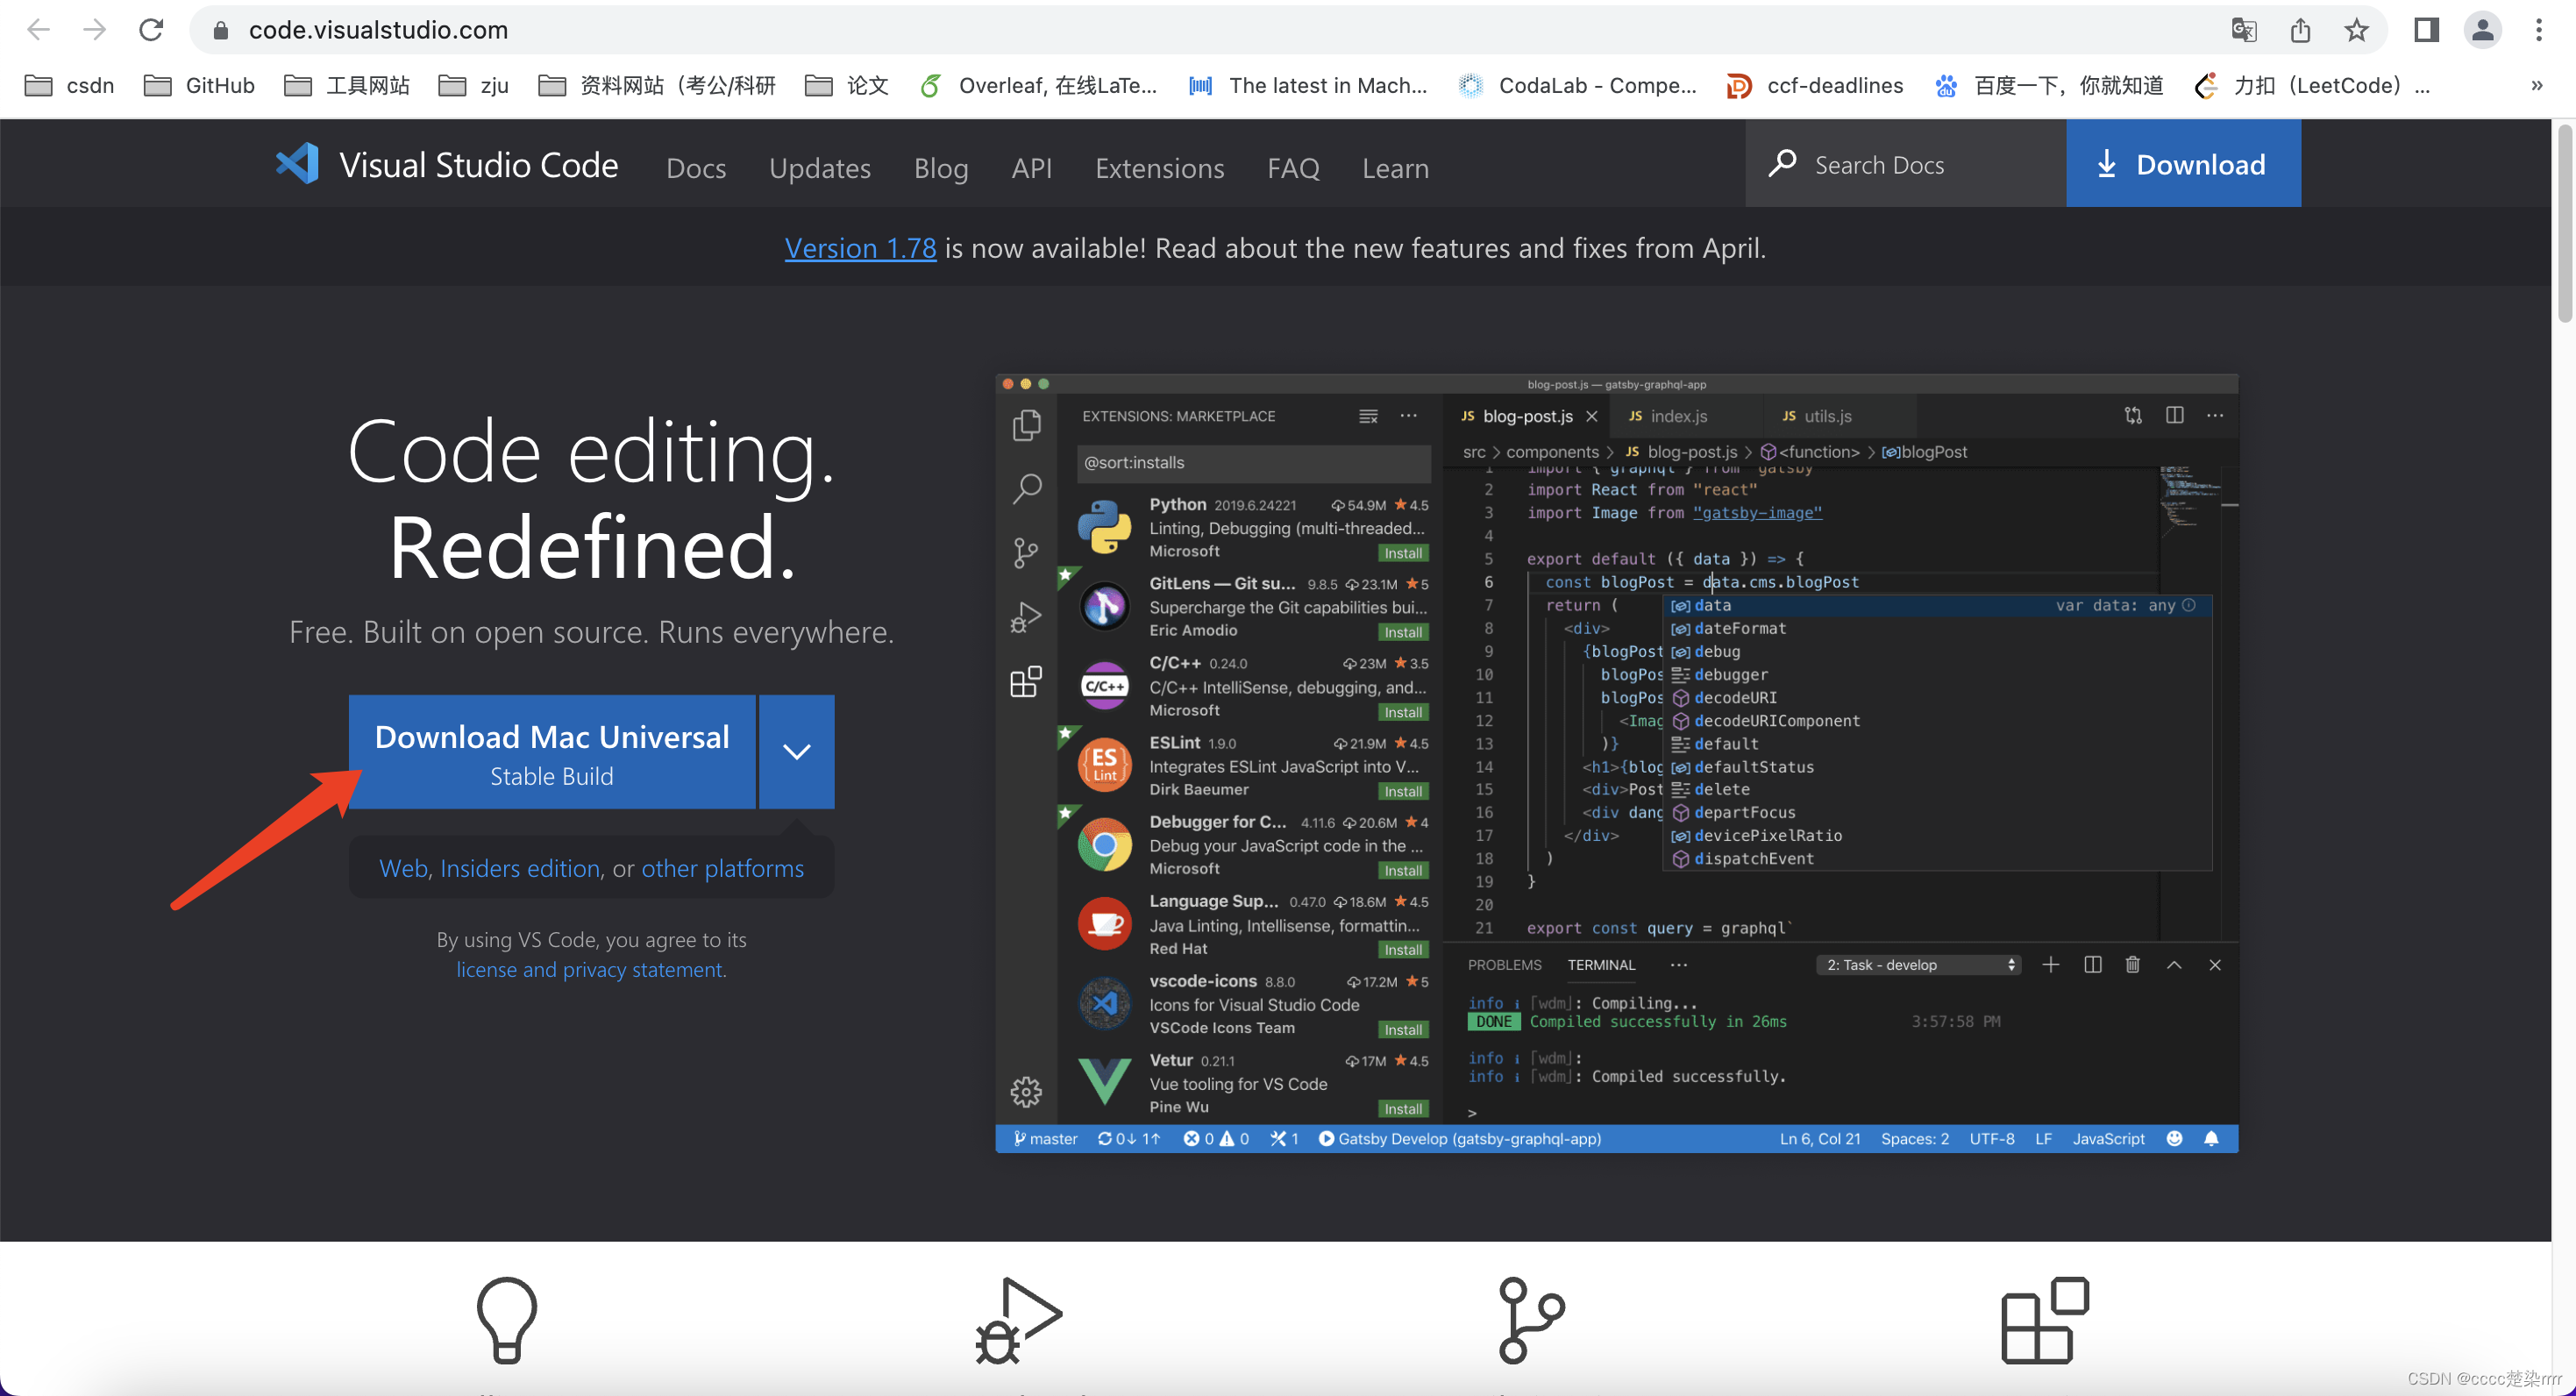The height and width of the screenshot is (1396, 2576).
Task: Click the Visual Studio Code logo icon
Action: pyautogui.click(x=297, y=164)
